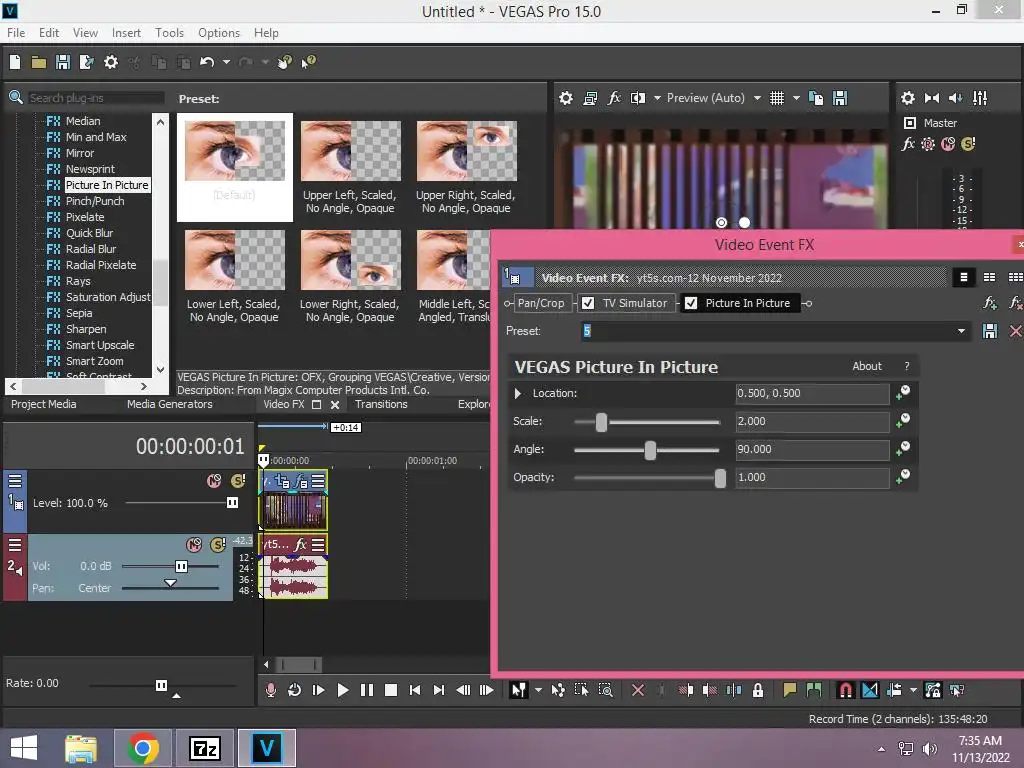Select the Radial Blur plug-in
The width and height of the screenshot is (1024, 768).
click(91, 249)
